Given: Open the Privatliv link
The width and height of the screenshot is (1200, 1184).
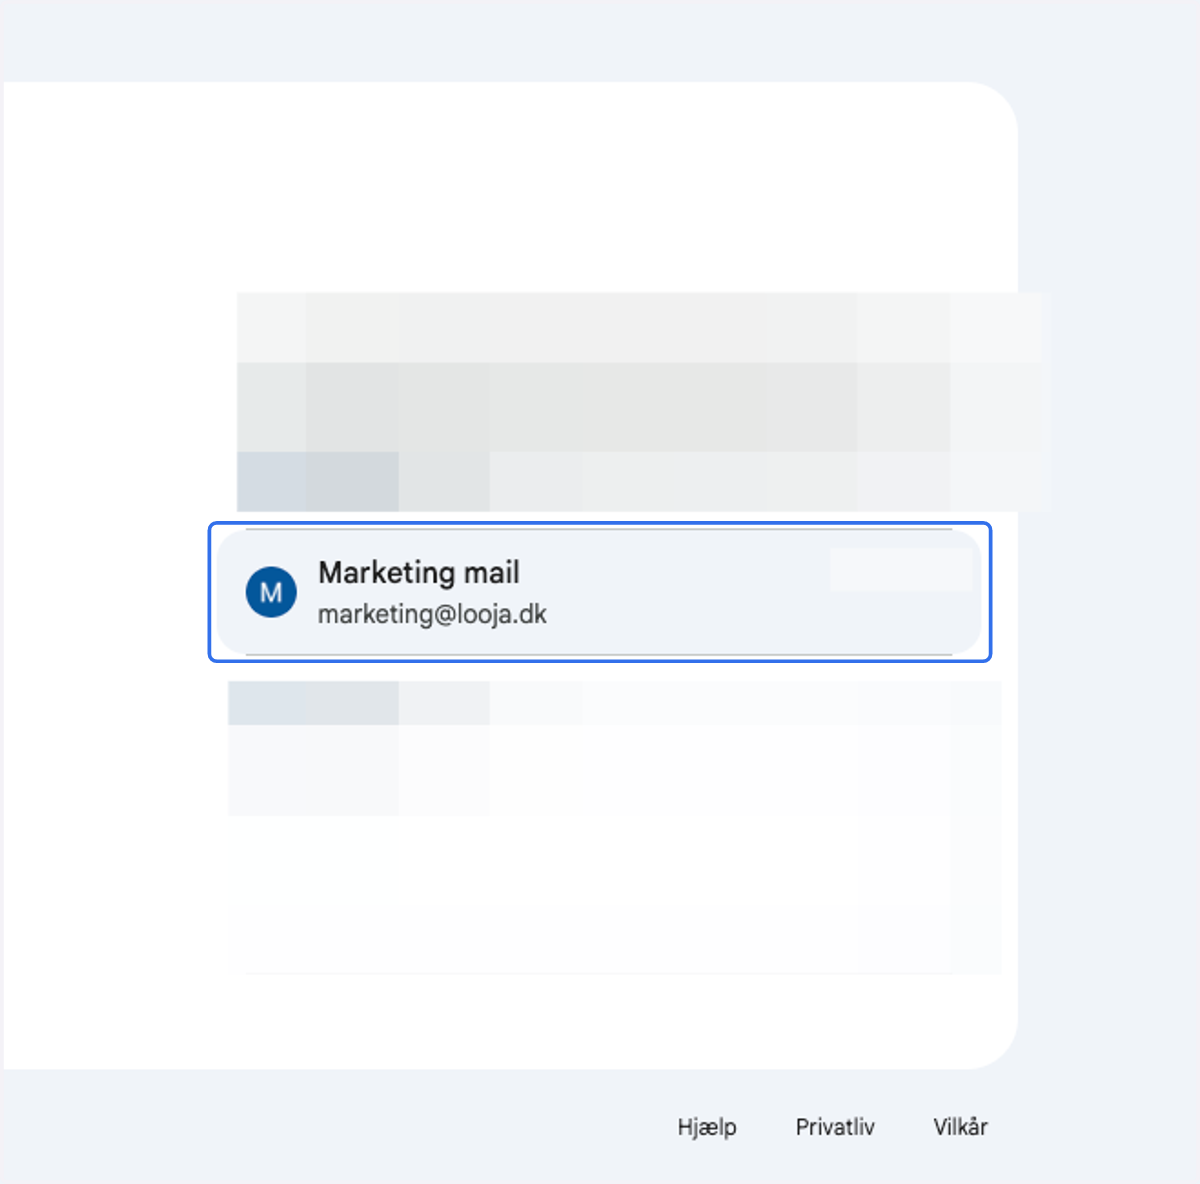Looking at the screenshot, I should coord(835,1127).
